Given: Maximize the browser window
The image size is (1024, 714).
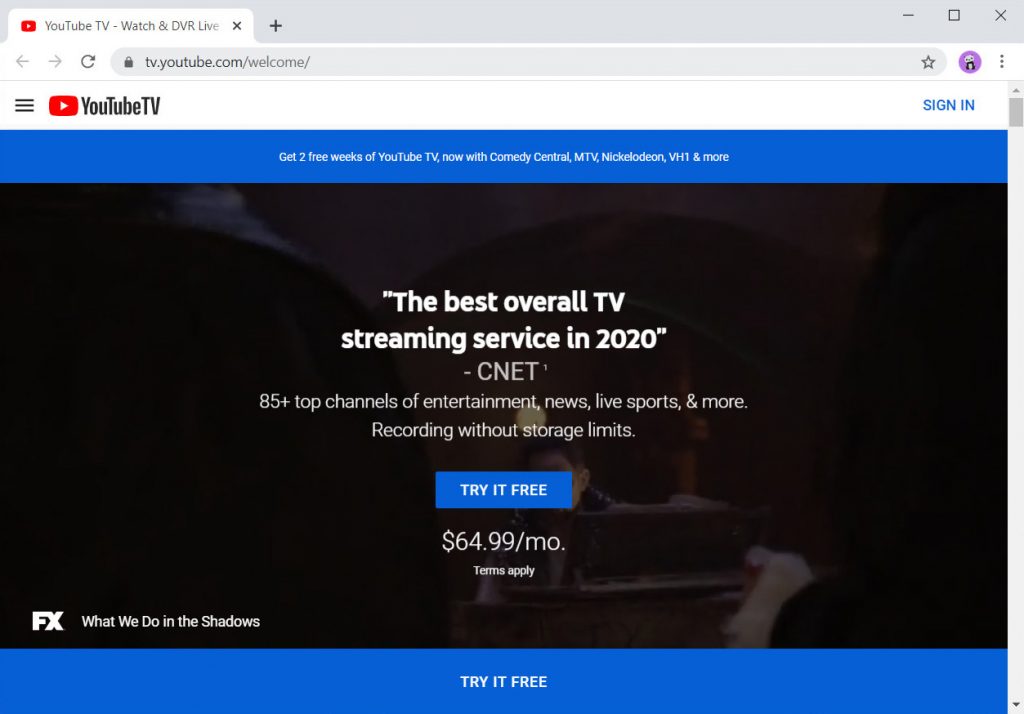Looking at the screenshot, I should point(954,15).
